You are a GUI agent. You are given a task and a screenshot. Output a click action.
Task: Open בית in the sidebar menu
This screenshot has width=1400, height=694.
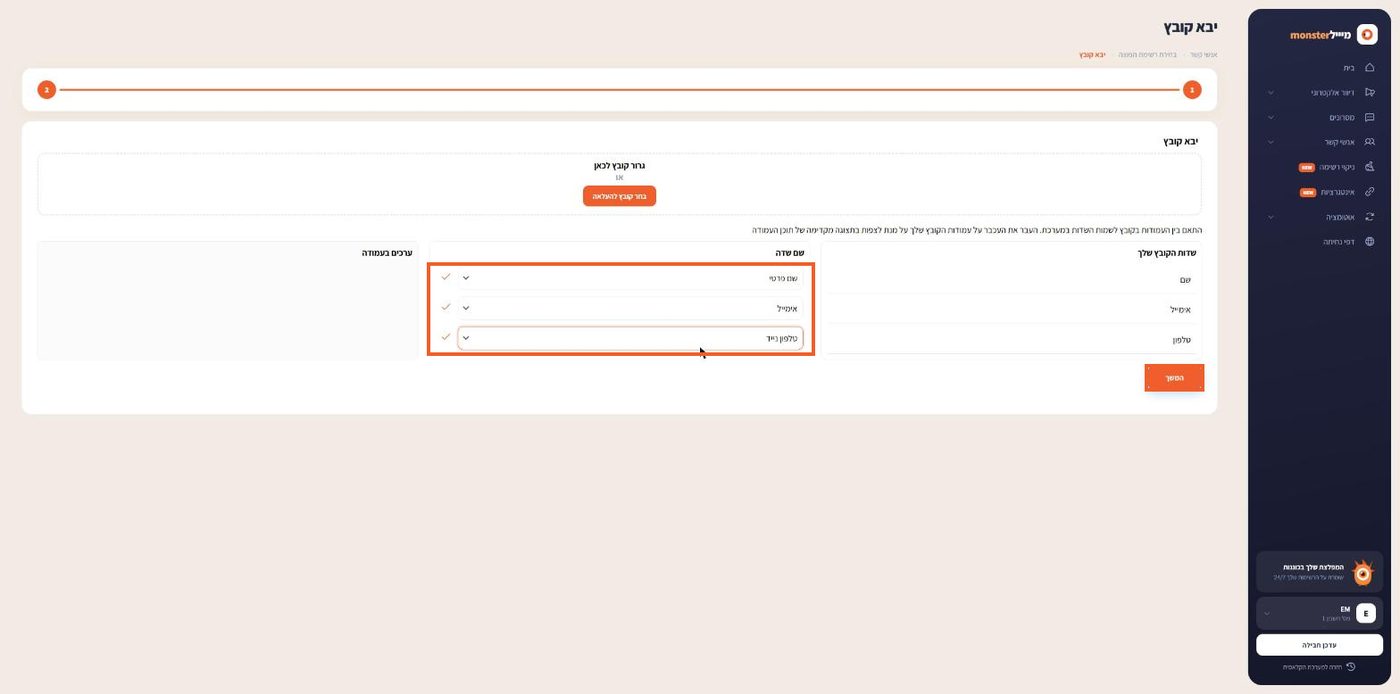pyautogui.click(x=1349, y=68)
